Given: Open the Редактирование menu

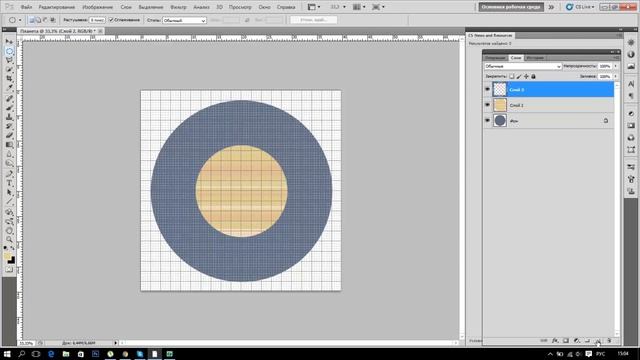Looking at the screenshot, I should pos(57,7).
